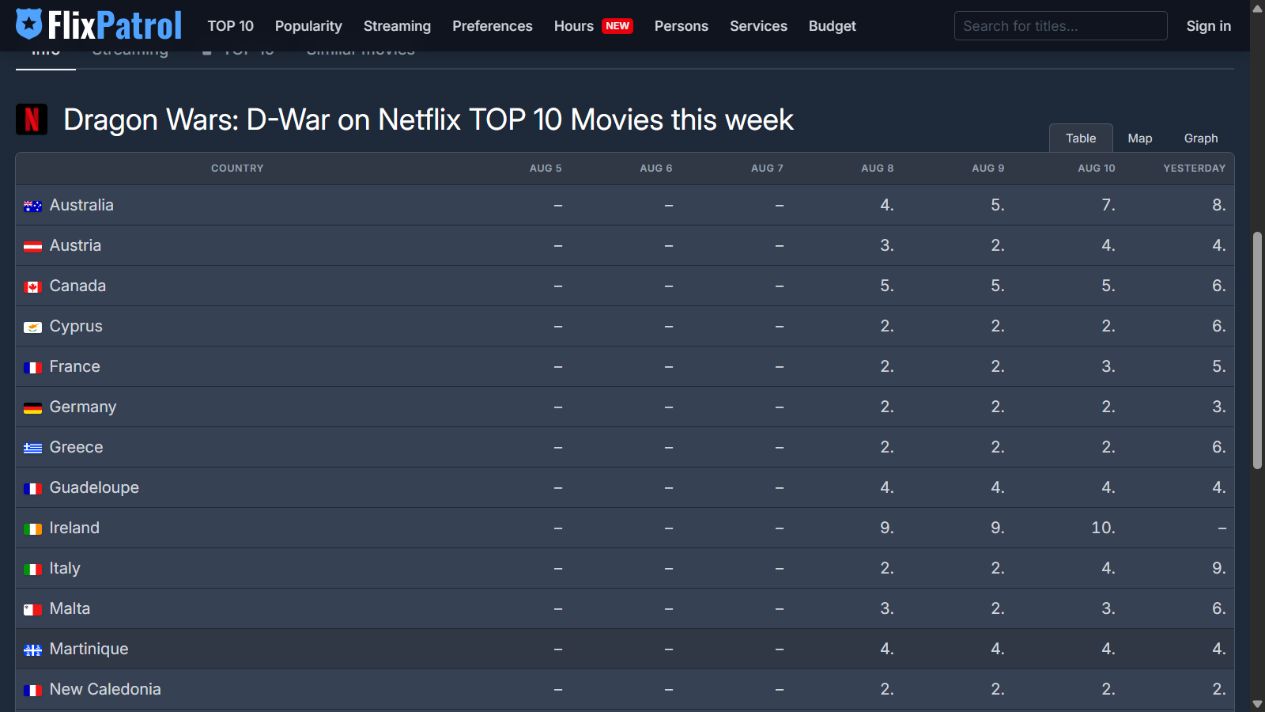Image resolution: width=1265 pixels, height=712 pixels.
Task: Click the YESTERDAY column header
Action: coord(1194,168)
